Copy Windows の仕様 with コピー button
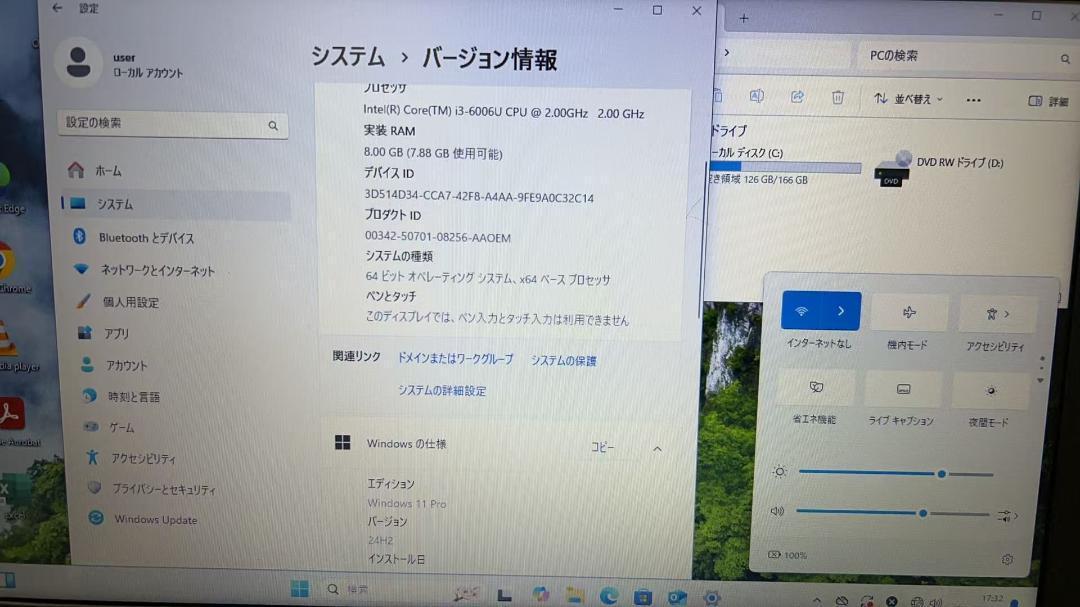 [602, 447]
